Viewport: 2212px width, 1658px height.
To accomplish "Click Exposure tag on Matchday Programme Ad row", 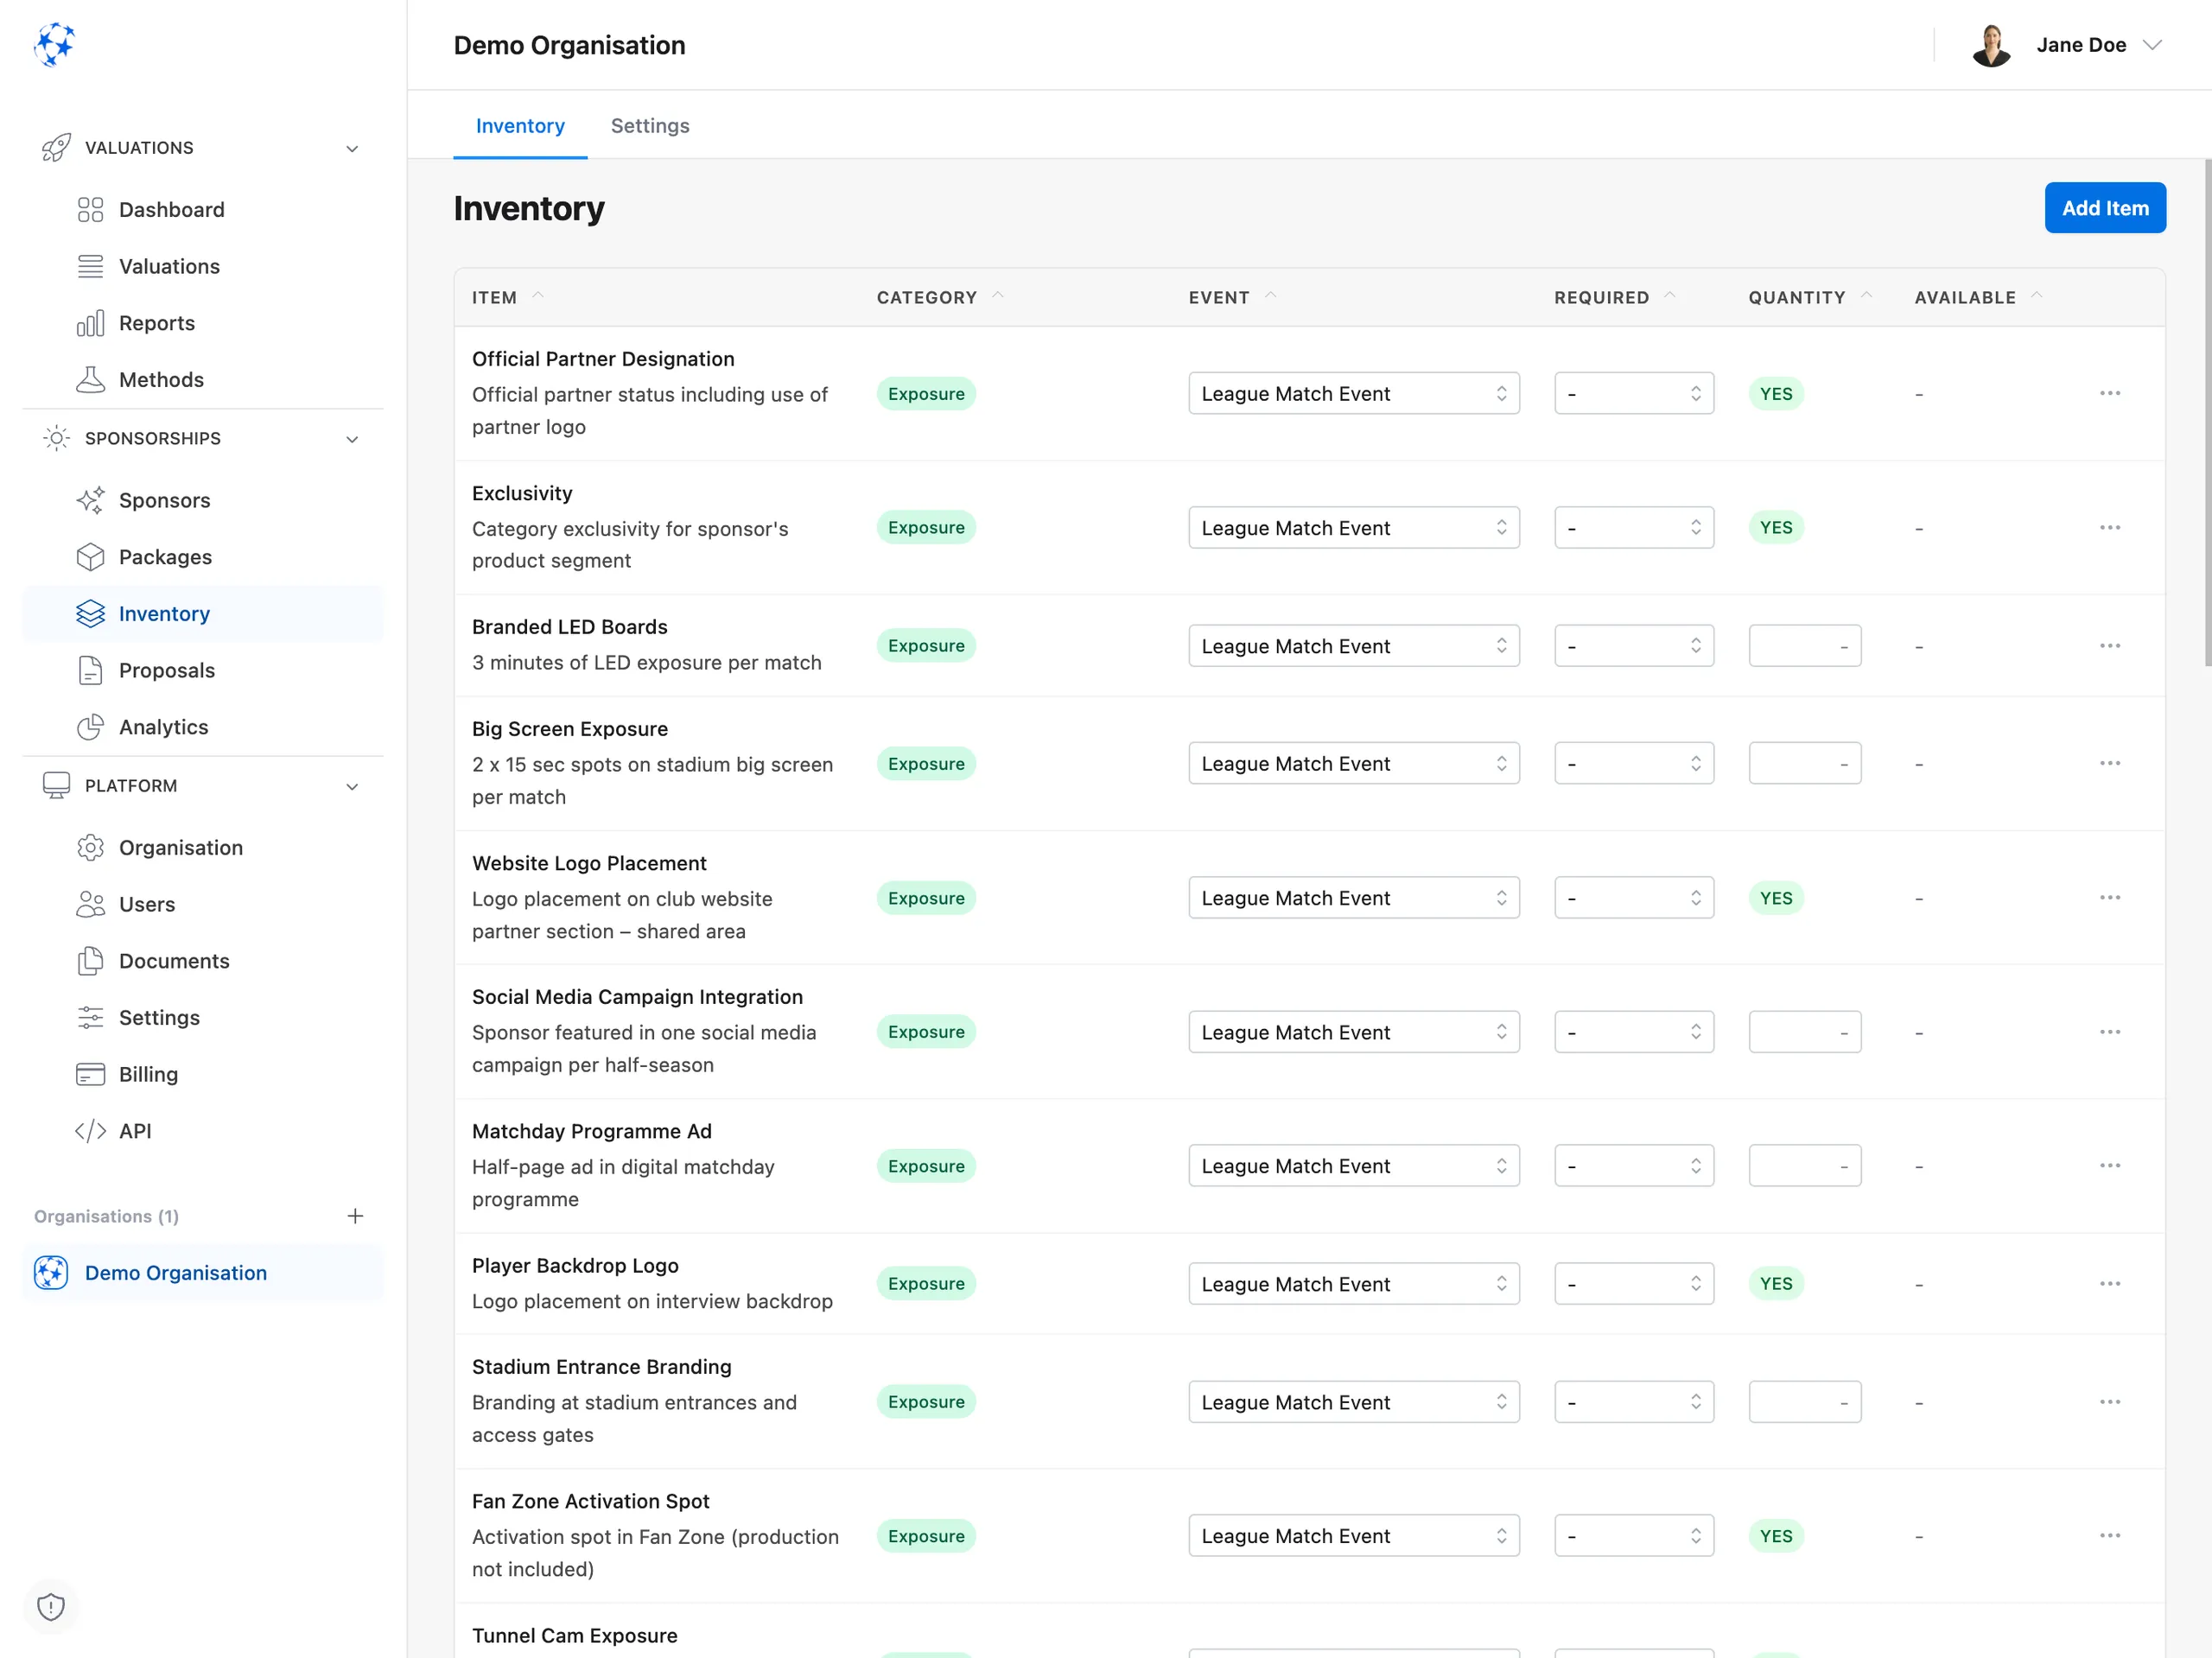I will [926, 1166].
